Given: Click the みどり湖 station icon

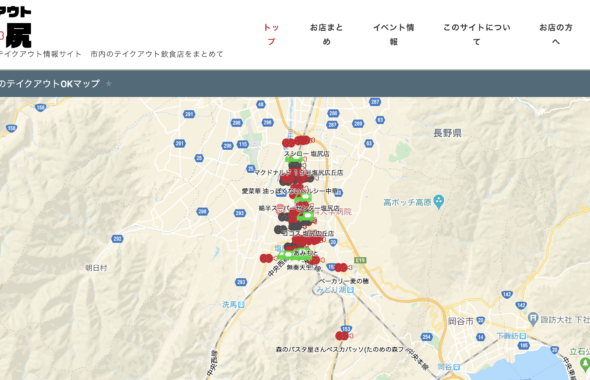Looking at the screenshot, I should [350, 290].
